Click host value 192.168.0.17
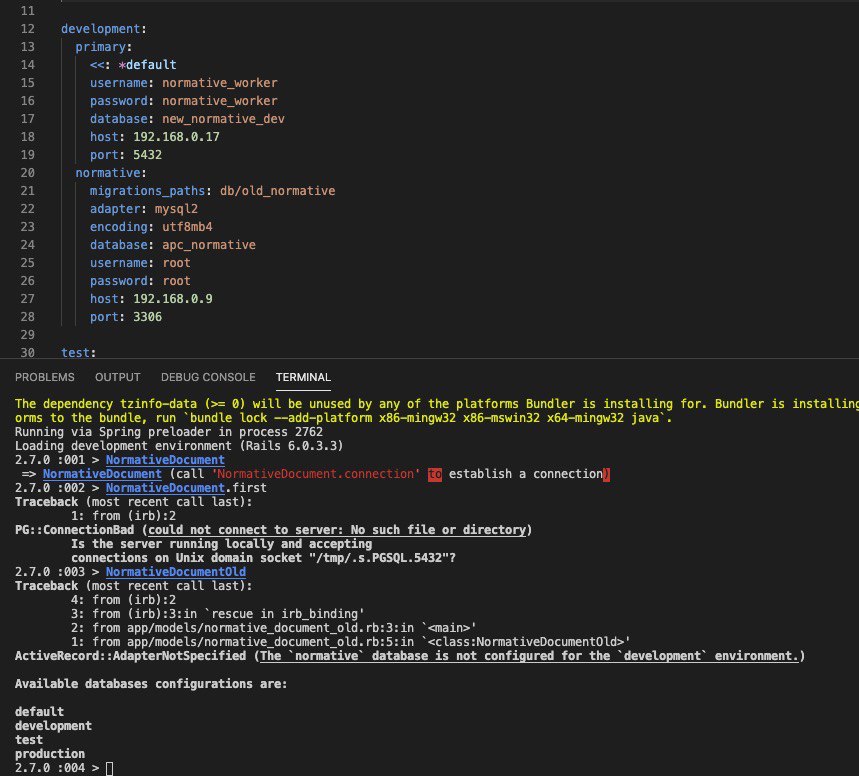This screenshot has width=859, height=776. pyautogui.click(x=176, y=136)
